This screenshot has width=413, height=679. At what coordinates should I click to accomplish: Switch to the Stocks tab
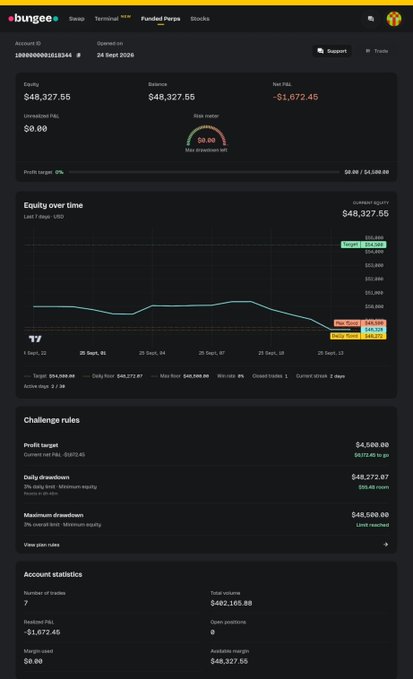point(200,19)
